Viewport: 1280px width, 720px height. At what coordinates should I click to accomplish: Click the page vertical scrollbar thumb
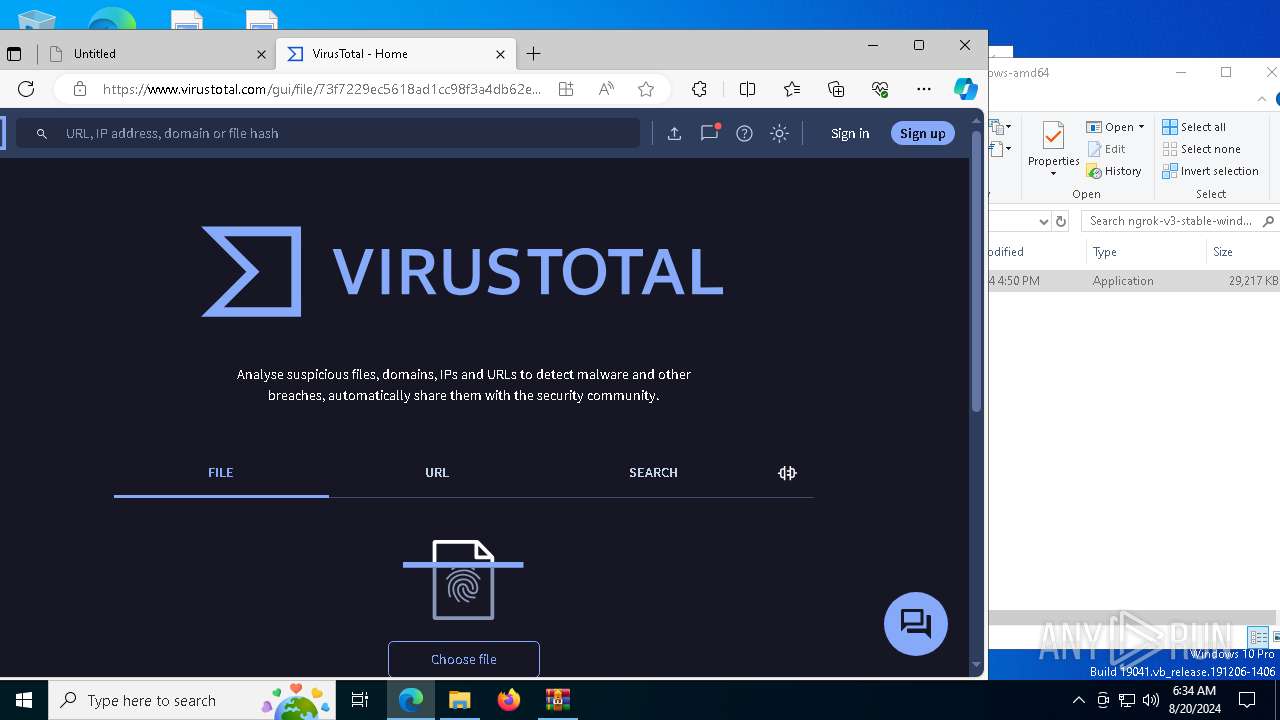click(977, 270)
